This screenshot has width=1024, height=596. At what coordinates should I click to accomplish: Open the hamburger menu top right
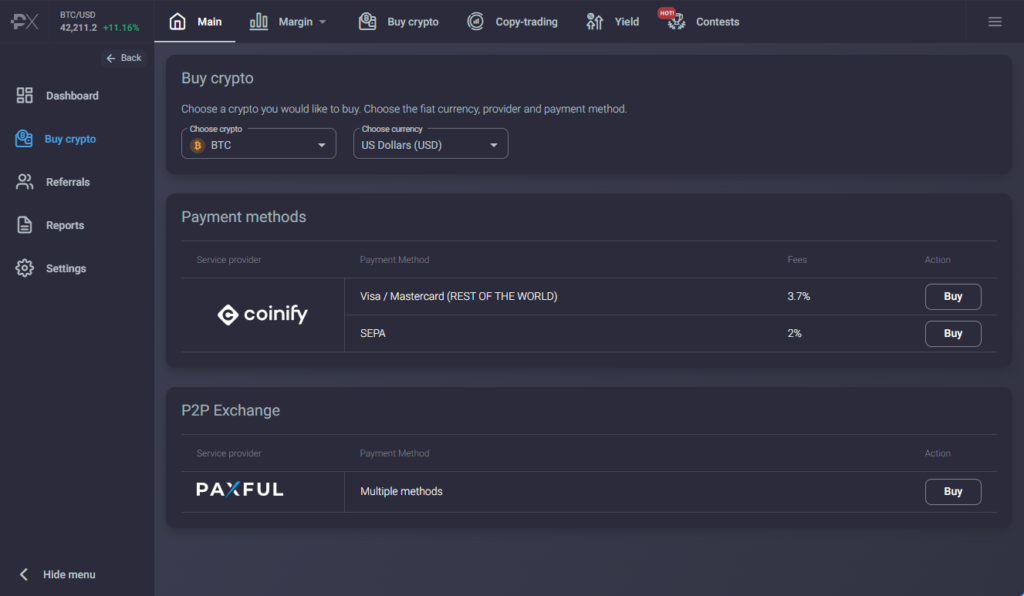click(996, 20)
